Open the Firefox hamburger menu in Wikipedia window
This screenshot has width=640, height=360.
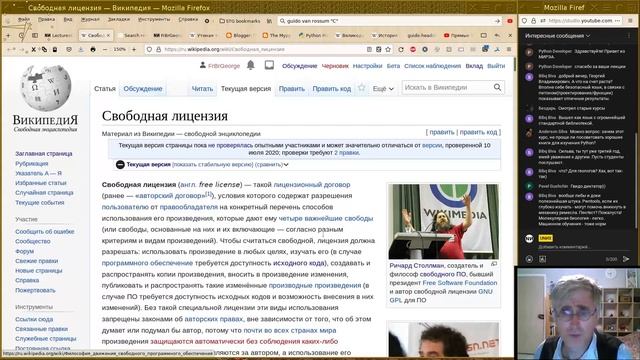(x=509, y=49)
